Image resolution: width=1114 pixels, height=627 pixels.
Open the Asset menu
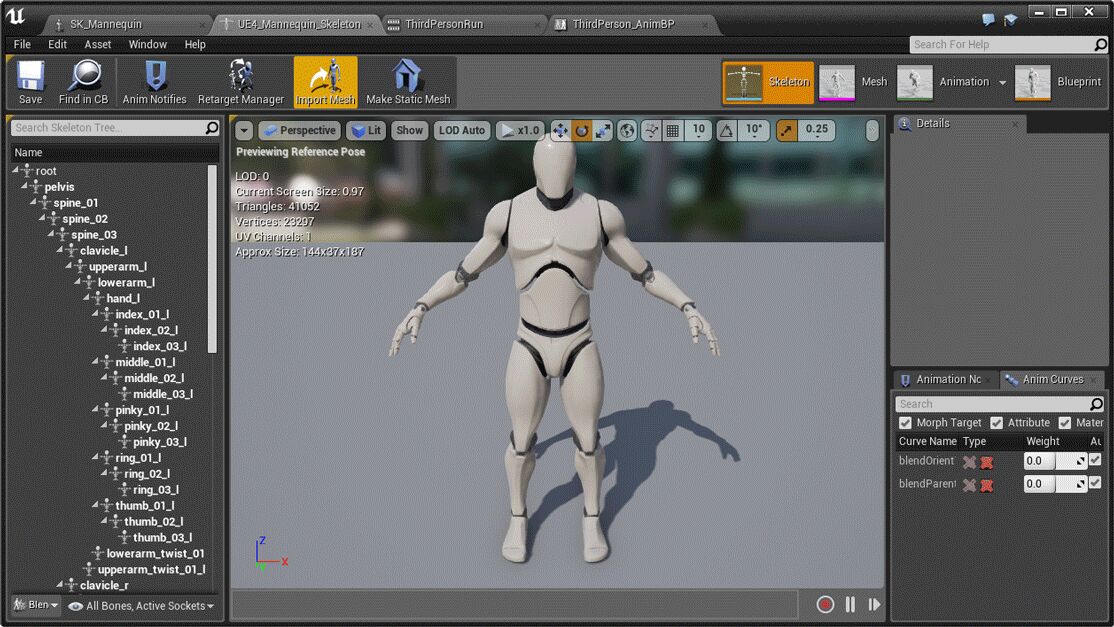click(98, 44)
